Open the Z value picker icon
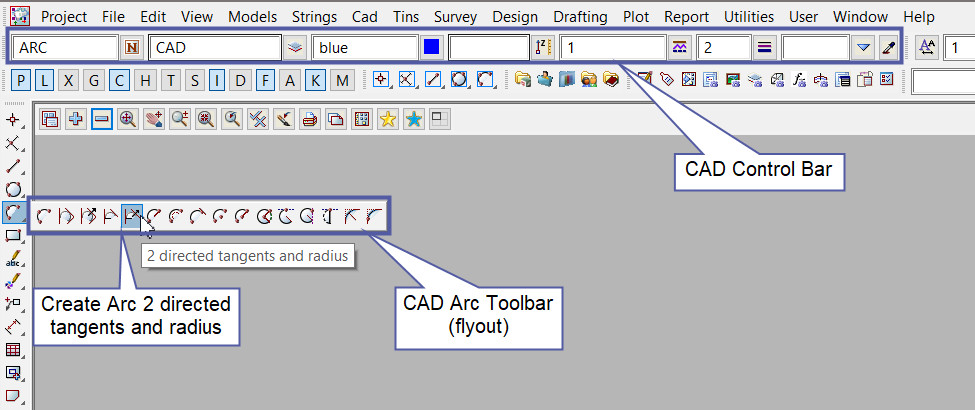975x410 pixels. coord(542,47)
